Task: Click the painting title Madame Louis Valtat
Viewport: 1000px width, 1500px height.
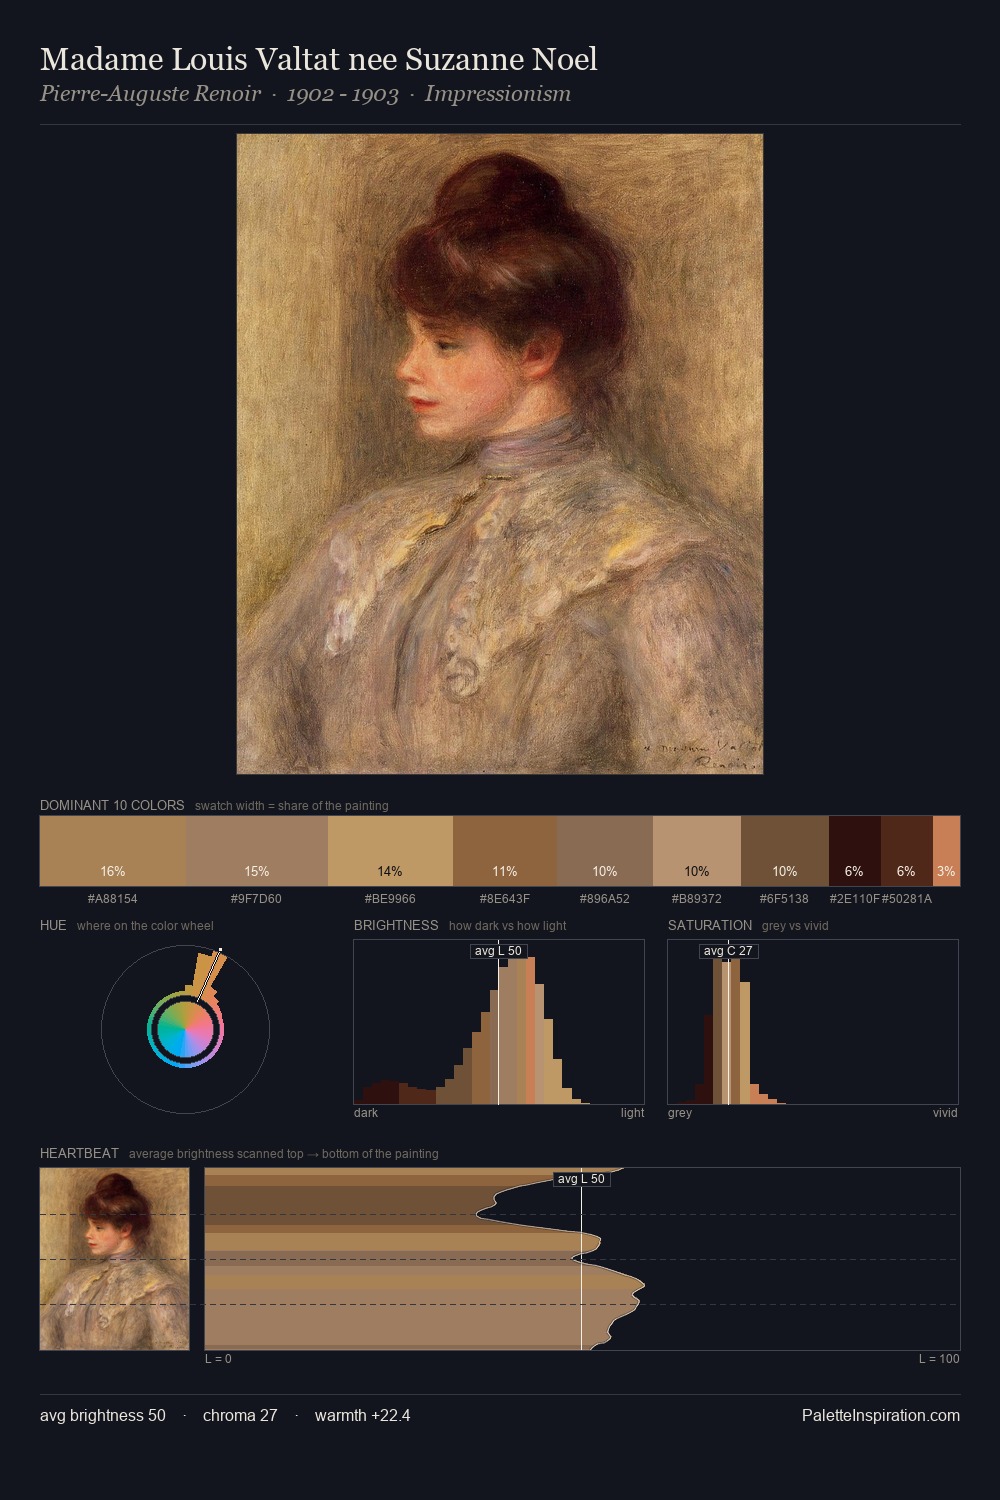Action: coord(319,59)
